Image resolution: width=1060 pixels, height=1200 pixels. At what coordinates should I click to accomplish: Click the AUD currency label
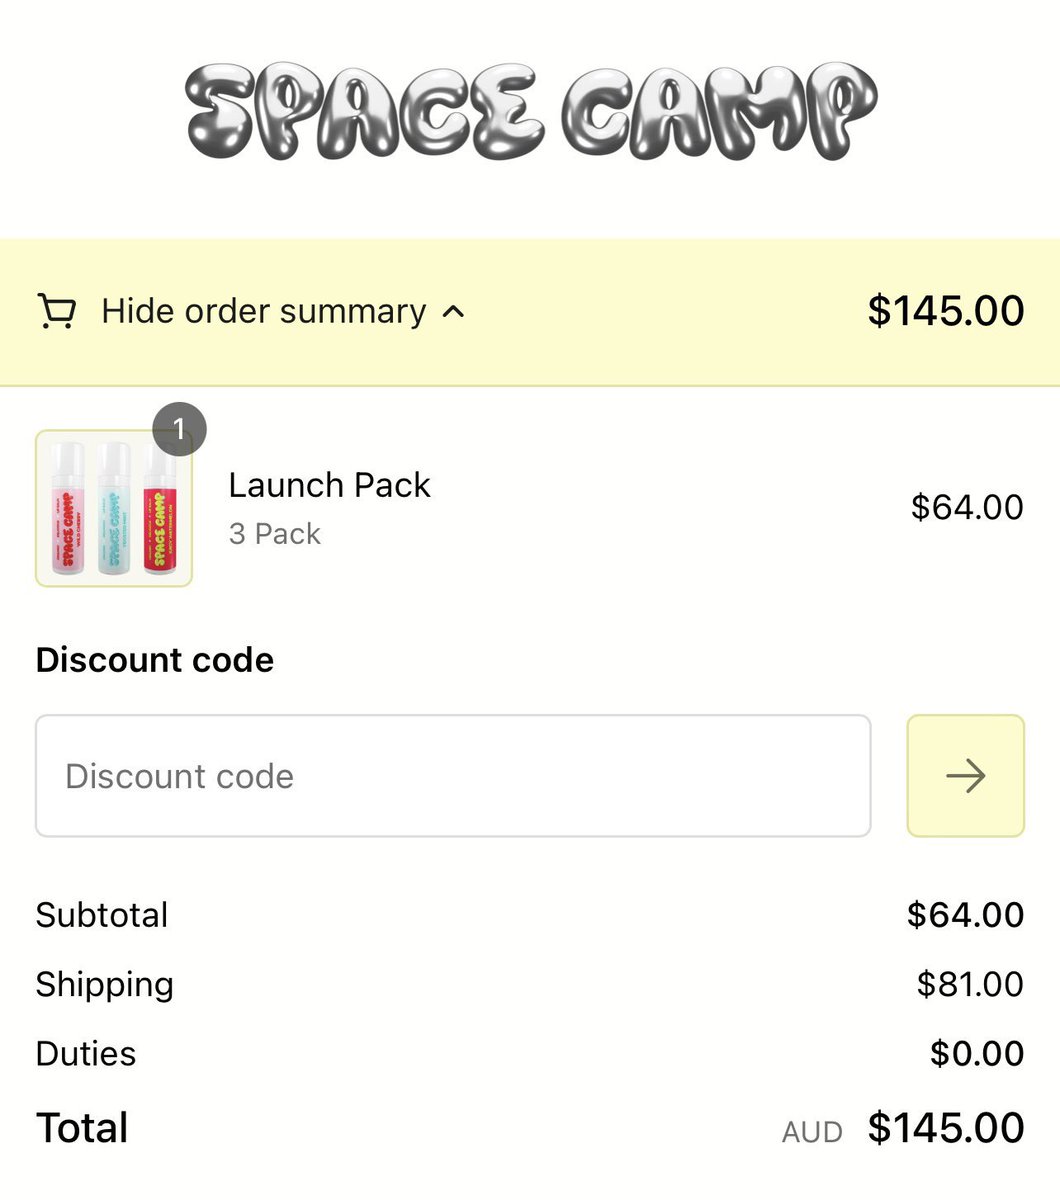pyautogui.click(x=812, y=1132)
